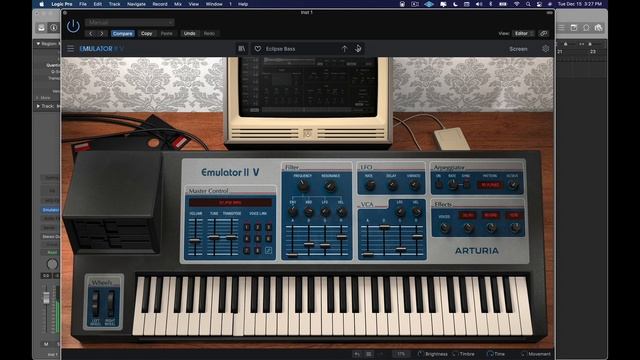
Task: Click the LFO Variation knob
Action: coord(414,185)
